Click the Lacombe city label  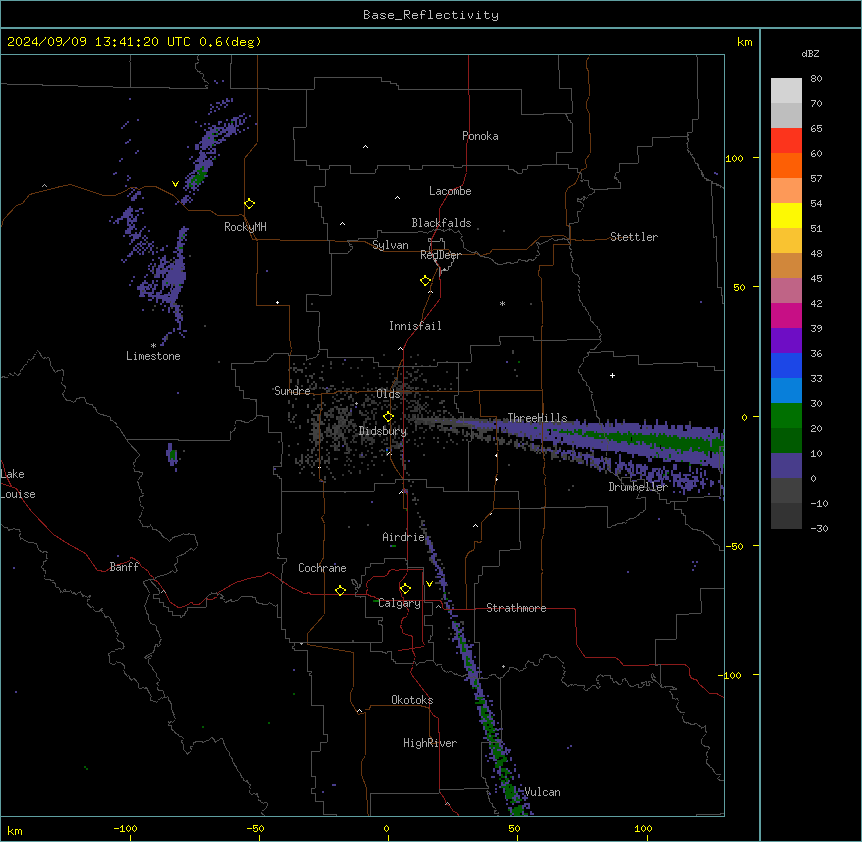point(450,191)
